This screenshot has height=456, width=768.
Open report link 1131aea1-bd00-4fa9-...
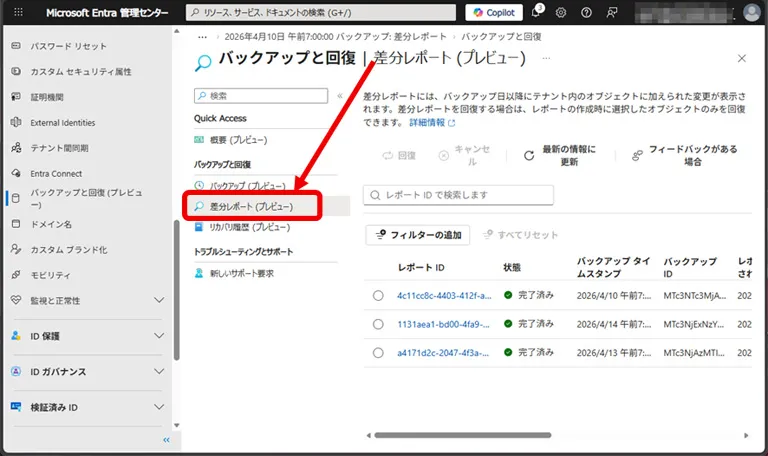tap(443, 324)
